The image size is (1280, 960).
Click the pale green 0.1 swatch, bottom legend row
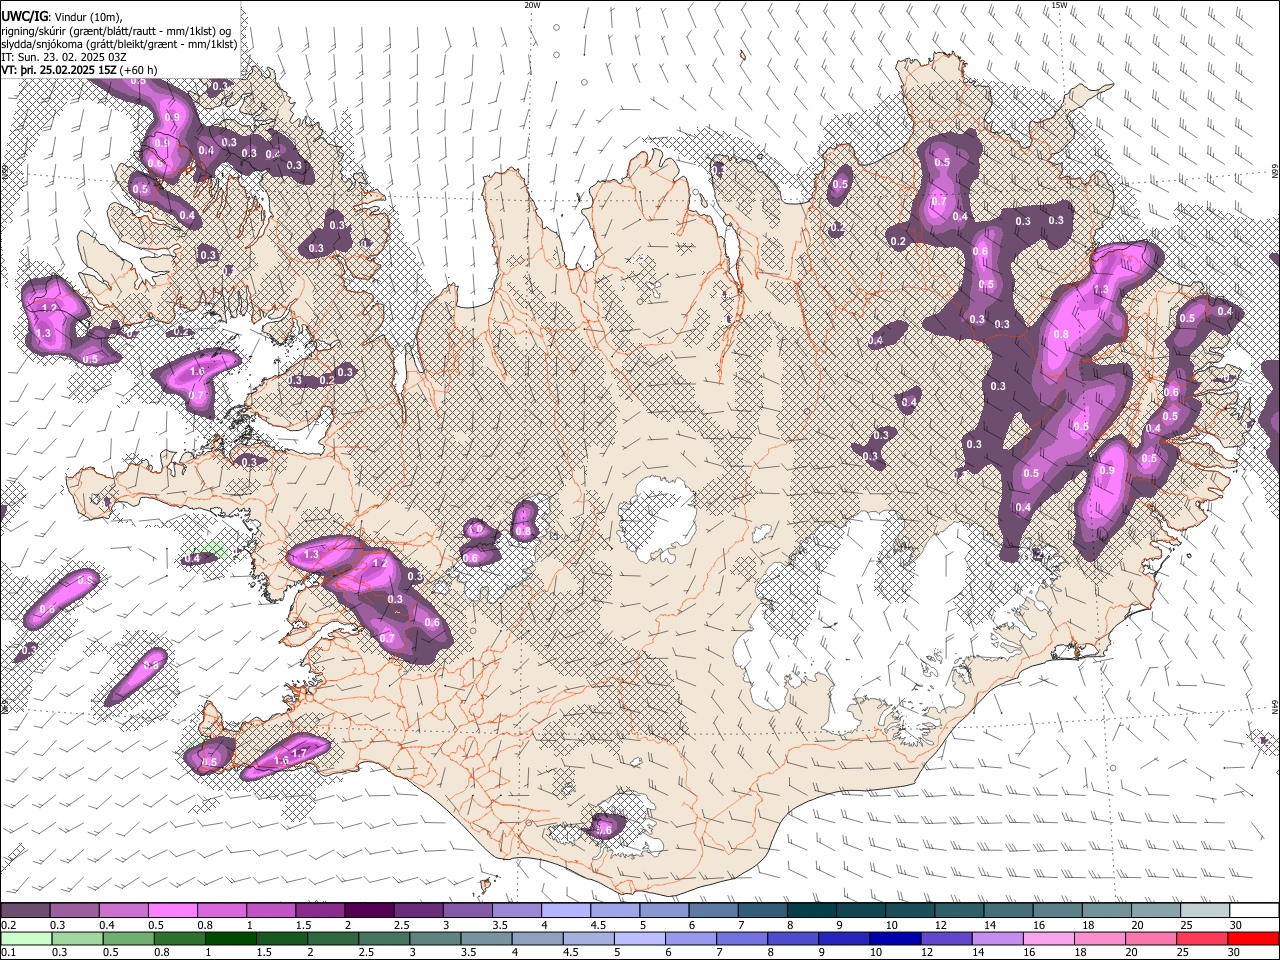pos(25,938)
